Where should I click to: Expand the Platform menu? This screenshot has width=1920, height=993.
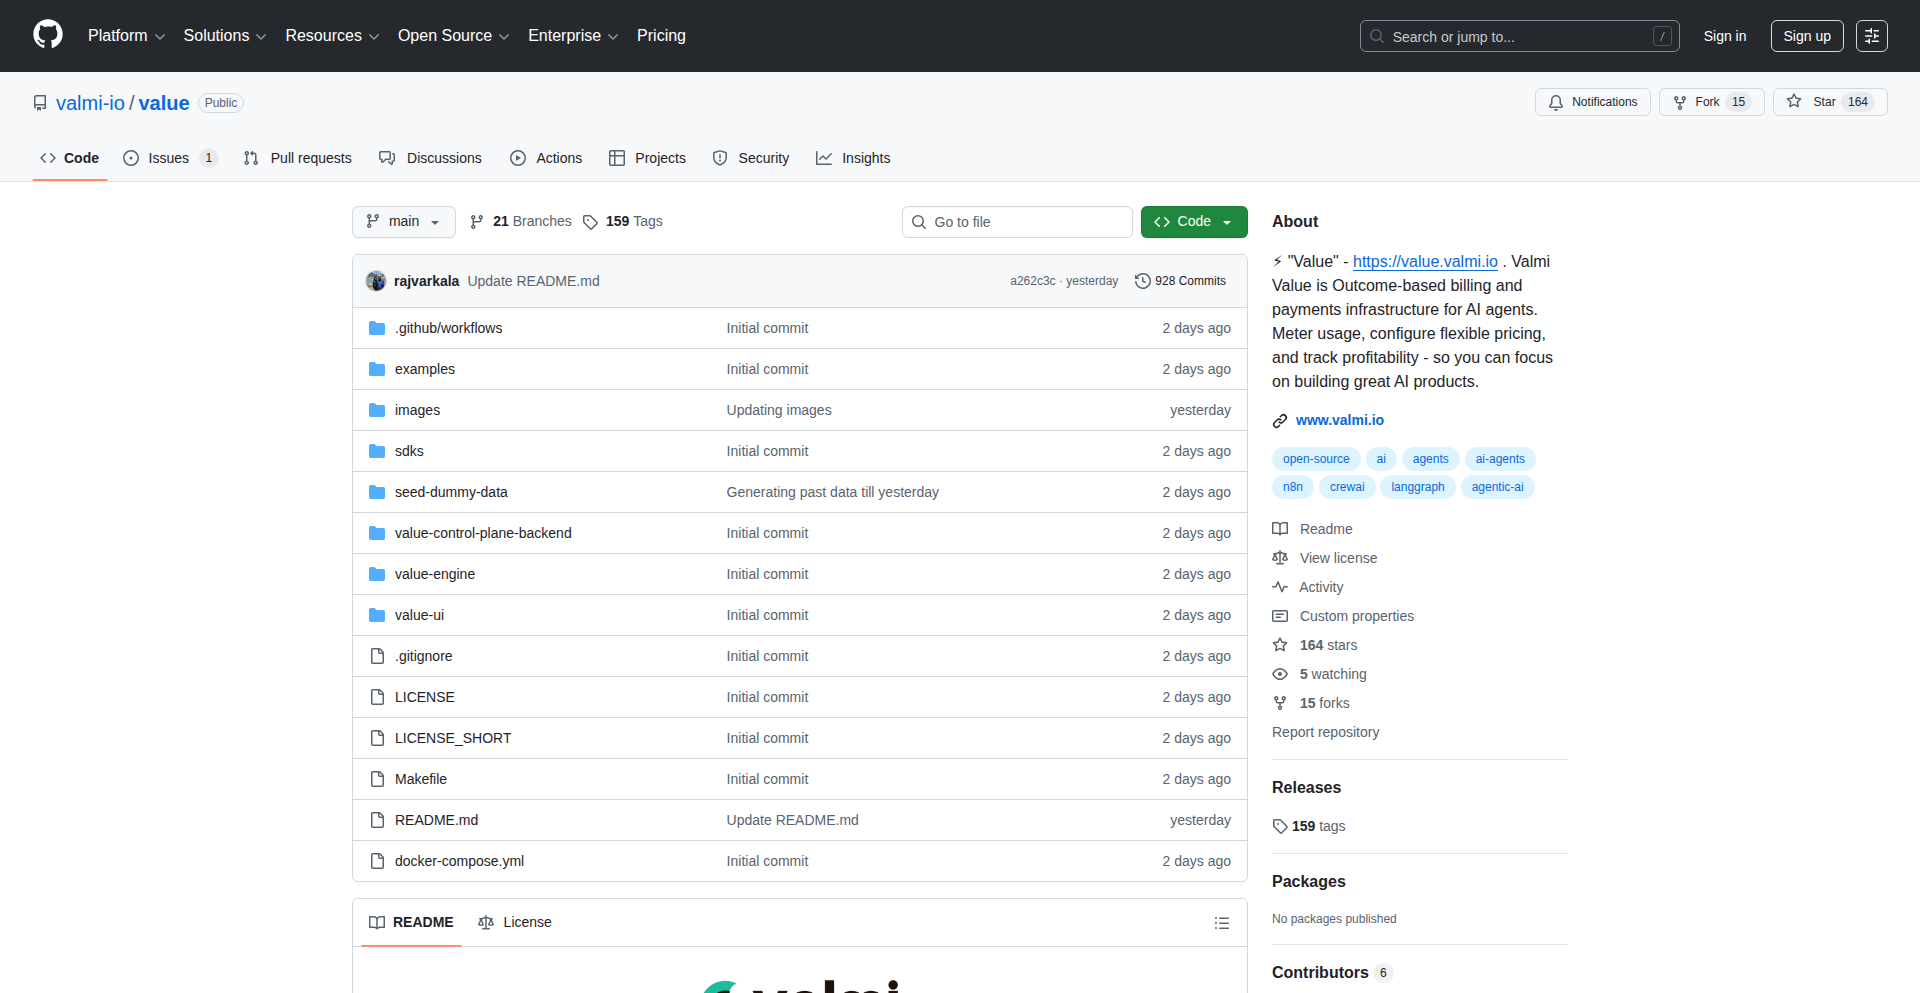(x=126, y=36)
